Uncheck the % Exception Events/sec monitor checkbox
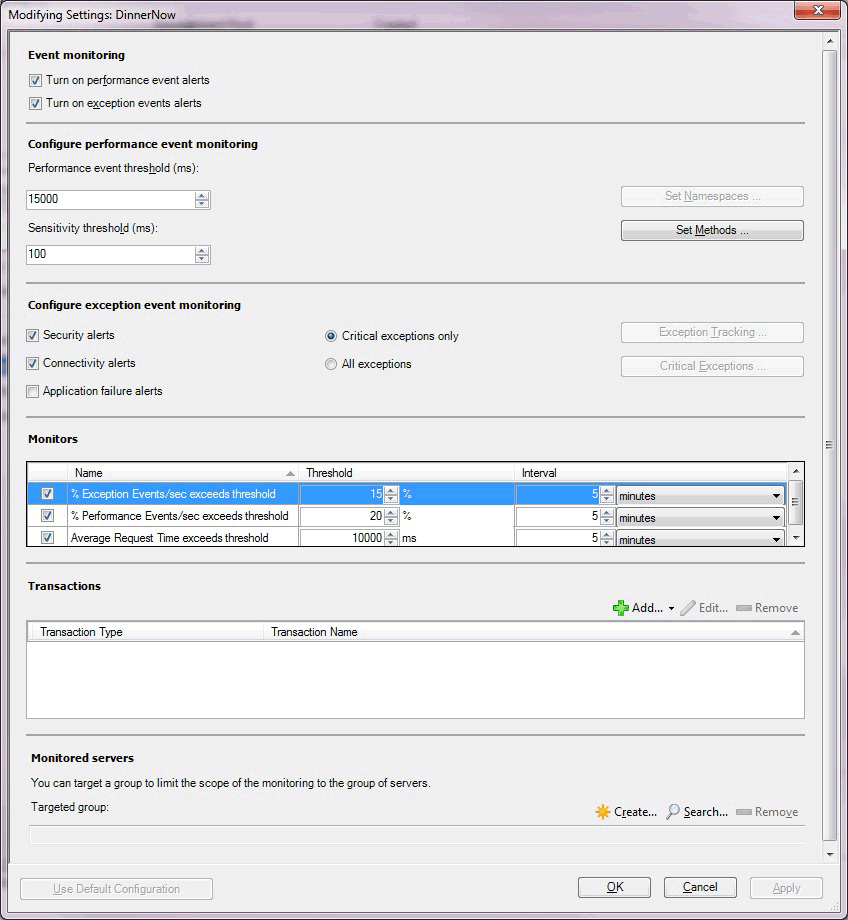Viewport: 848px width, 920px height. (x=48, y=494)
